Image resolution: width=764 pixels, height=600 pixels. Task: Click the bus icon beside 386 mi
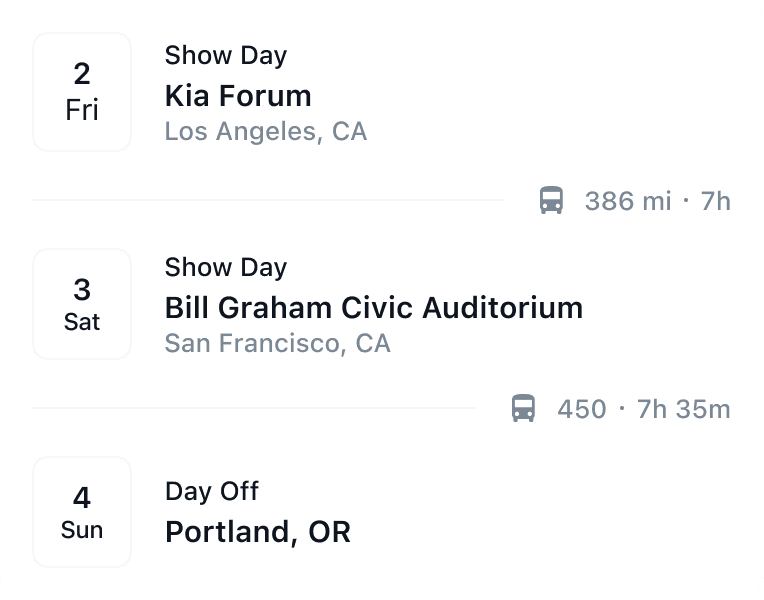(551, 201)
